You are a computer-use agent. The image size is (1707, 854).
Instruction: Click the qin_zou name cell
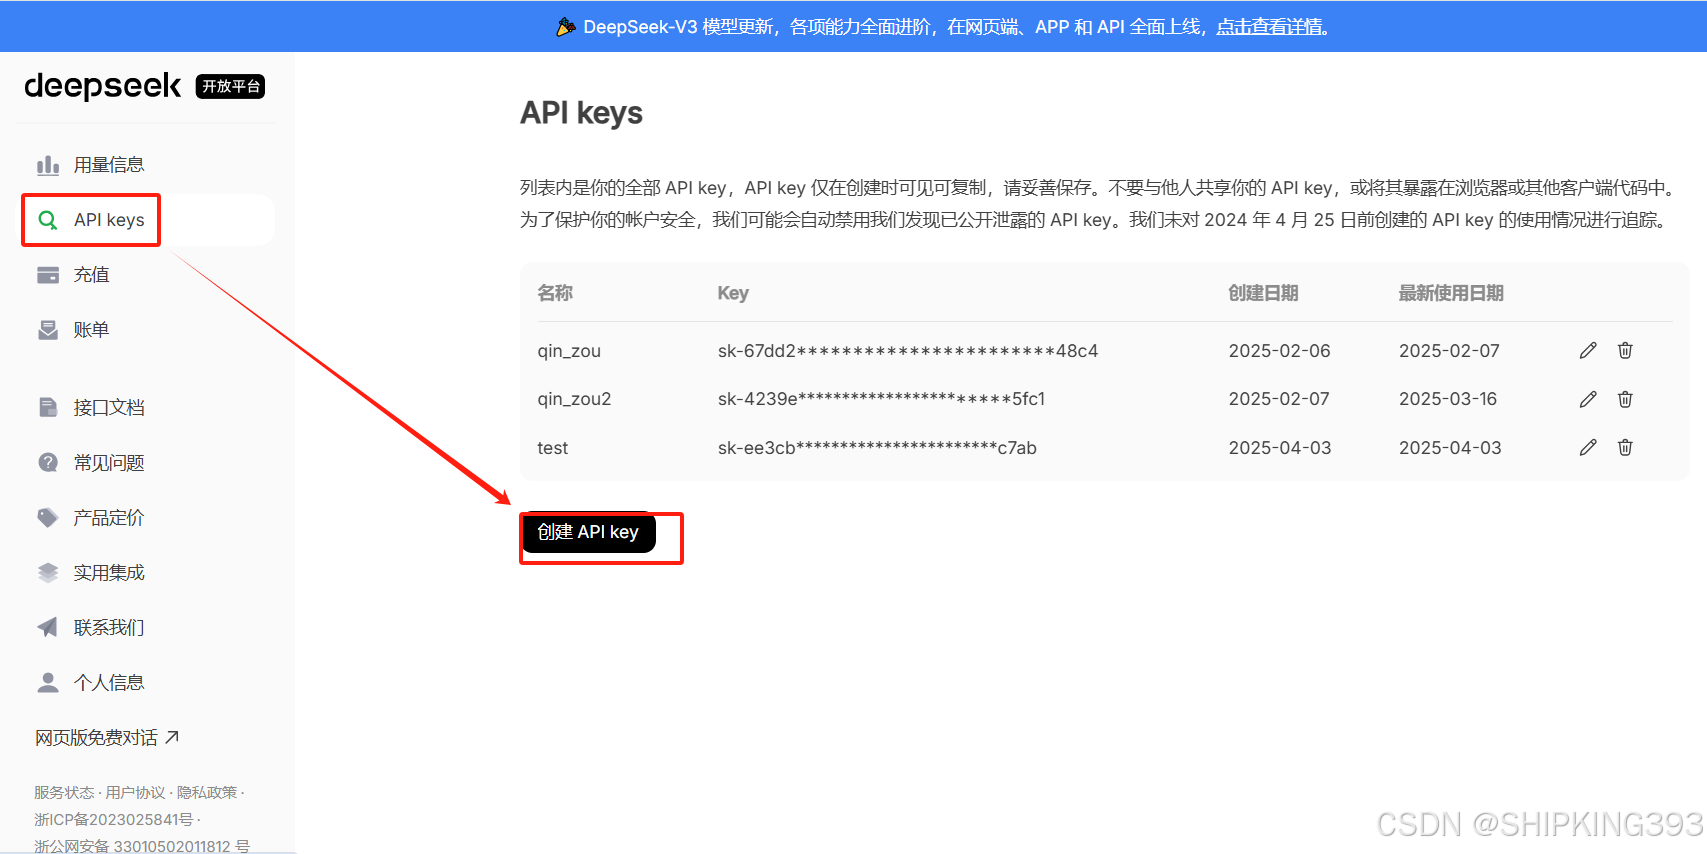click(569, 351)
